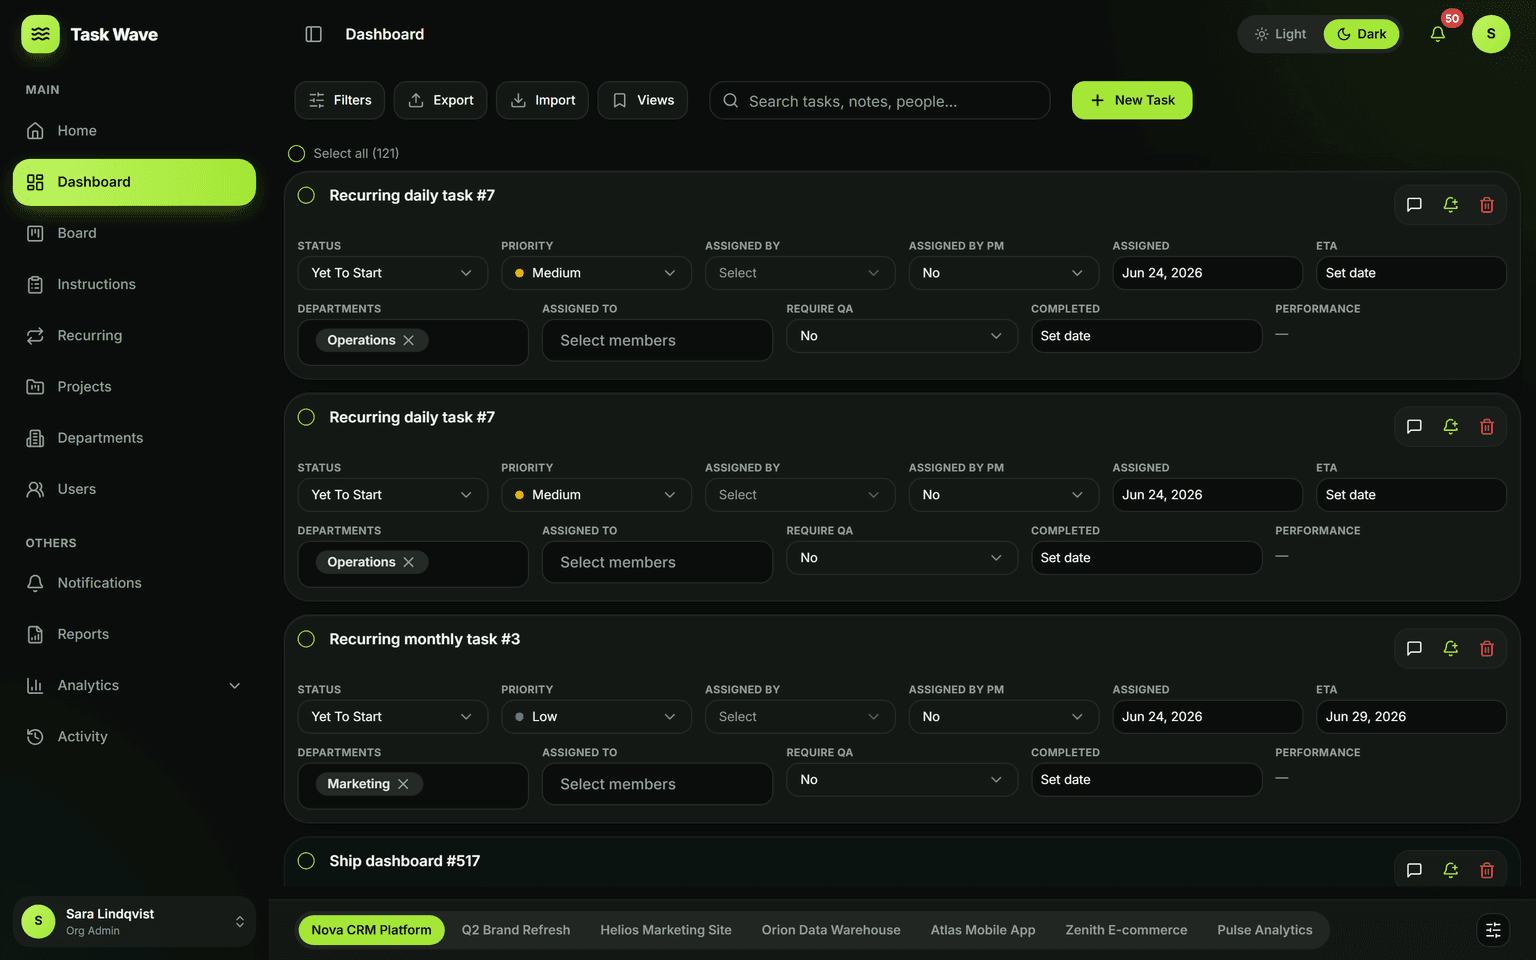This screenshot has height=960, width=1536.
Task: Create a New Task
Action: tap(1132, 100)
